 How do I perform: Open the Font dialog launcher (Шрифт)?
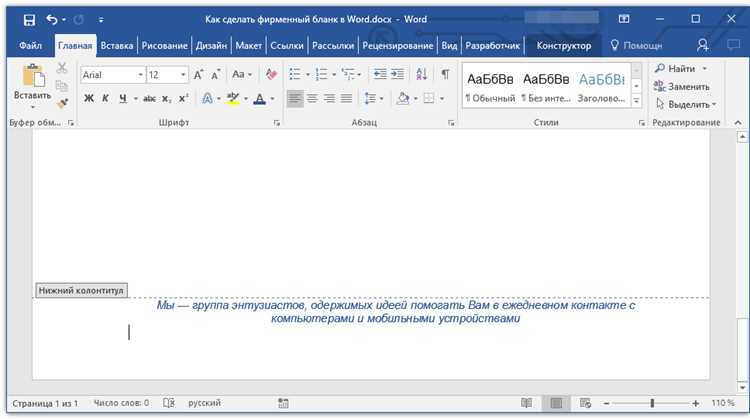pos(277,123)
